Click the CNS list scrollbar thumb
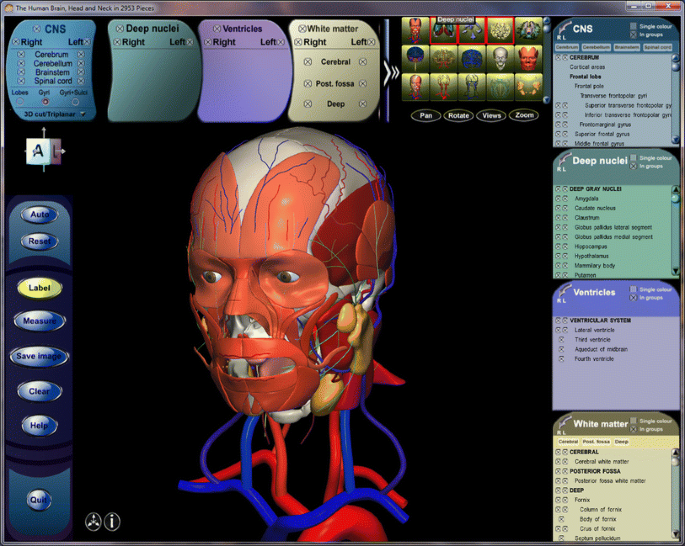 pos(675,66)
